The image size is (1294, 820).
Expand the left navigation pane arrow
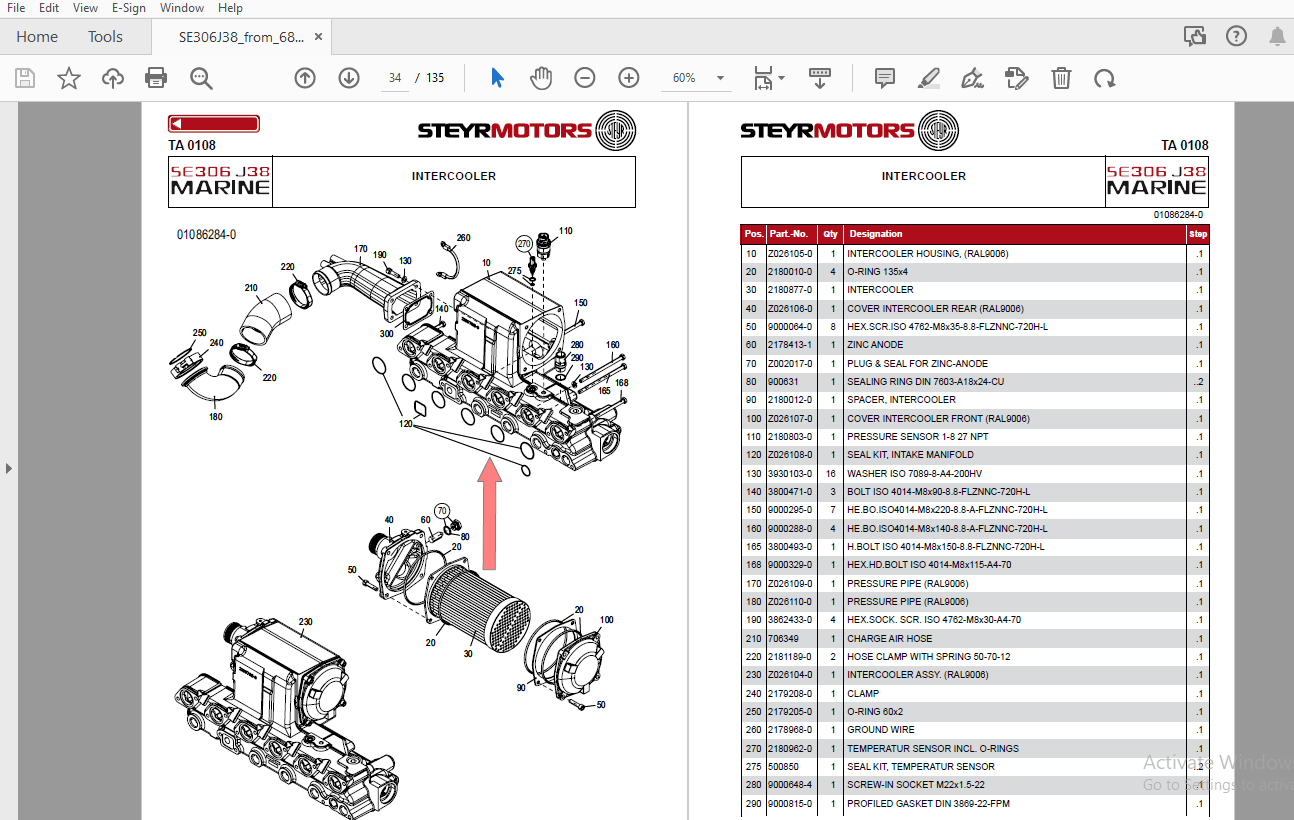9,467
